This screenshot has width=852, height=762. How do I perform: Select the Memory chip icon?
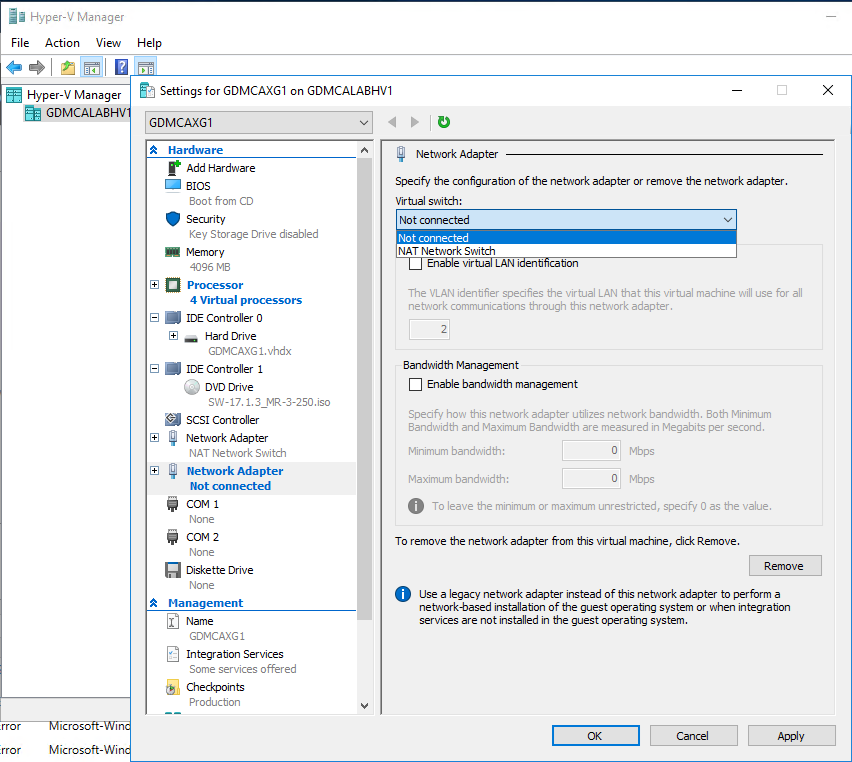pos(173,252)
